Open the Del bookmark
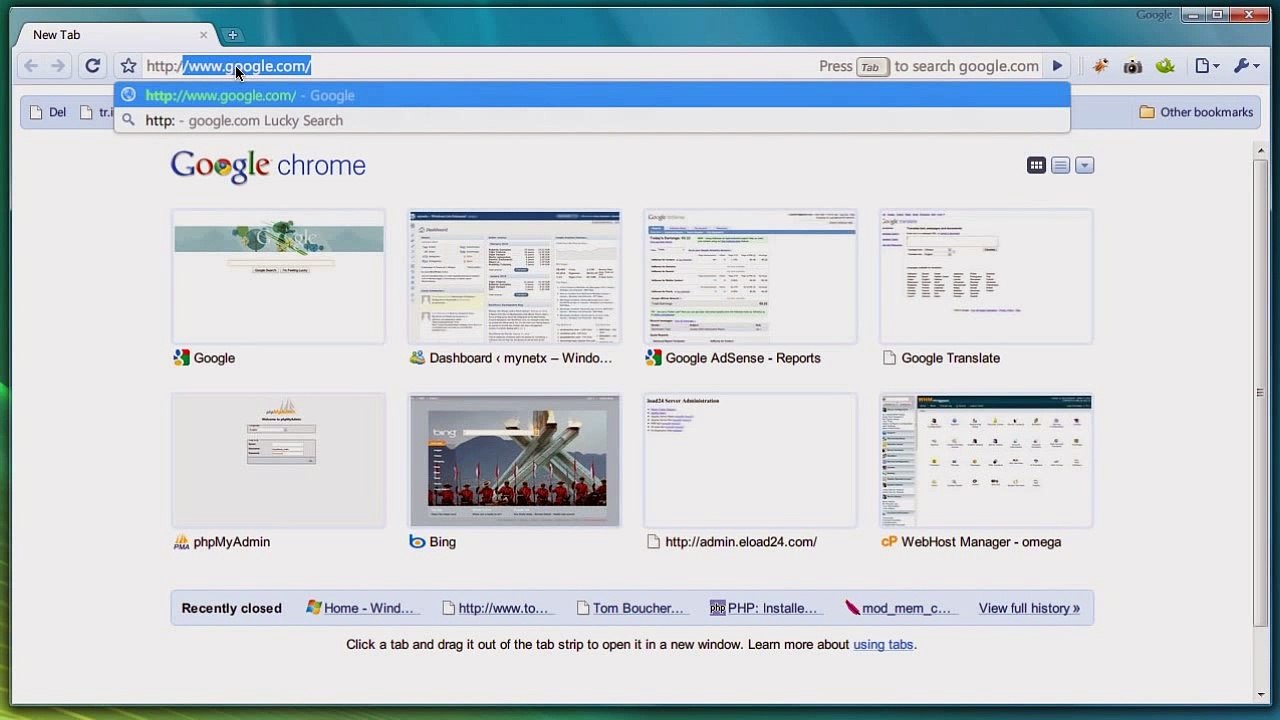 tap(48, 112)
